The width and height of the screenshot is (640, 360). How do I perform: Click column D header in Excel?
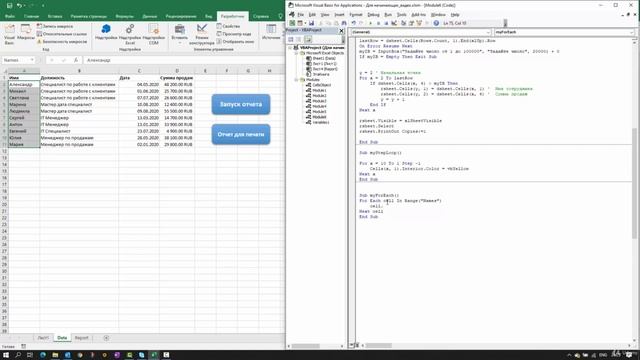(x=177, y=71)
